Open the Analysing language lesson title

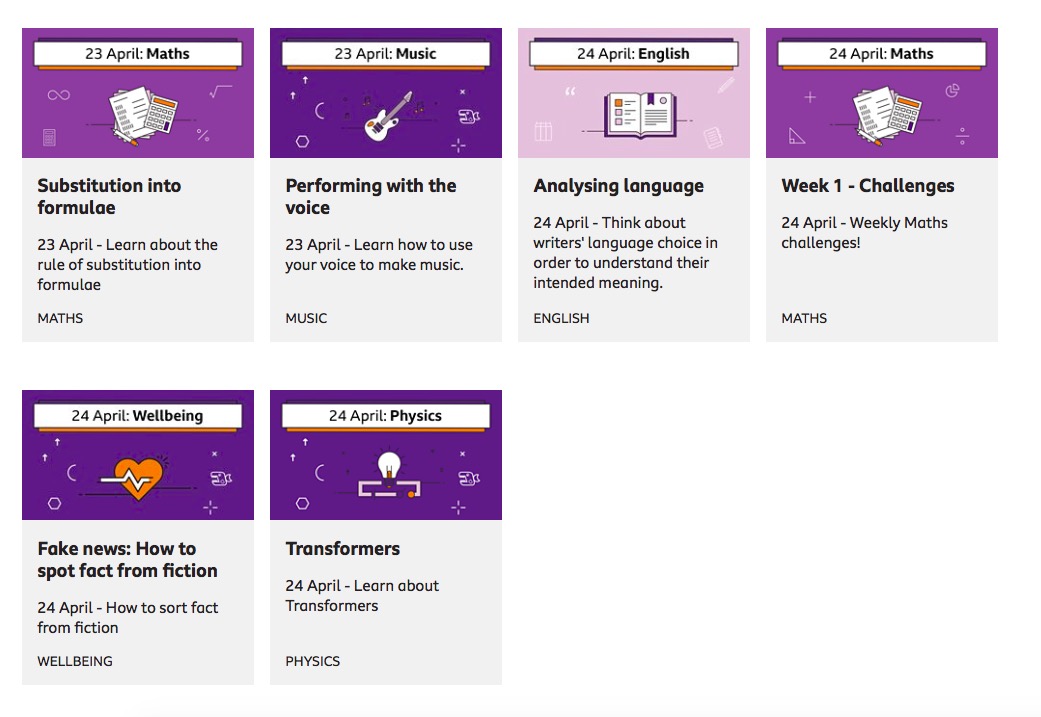coord(618,186)
